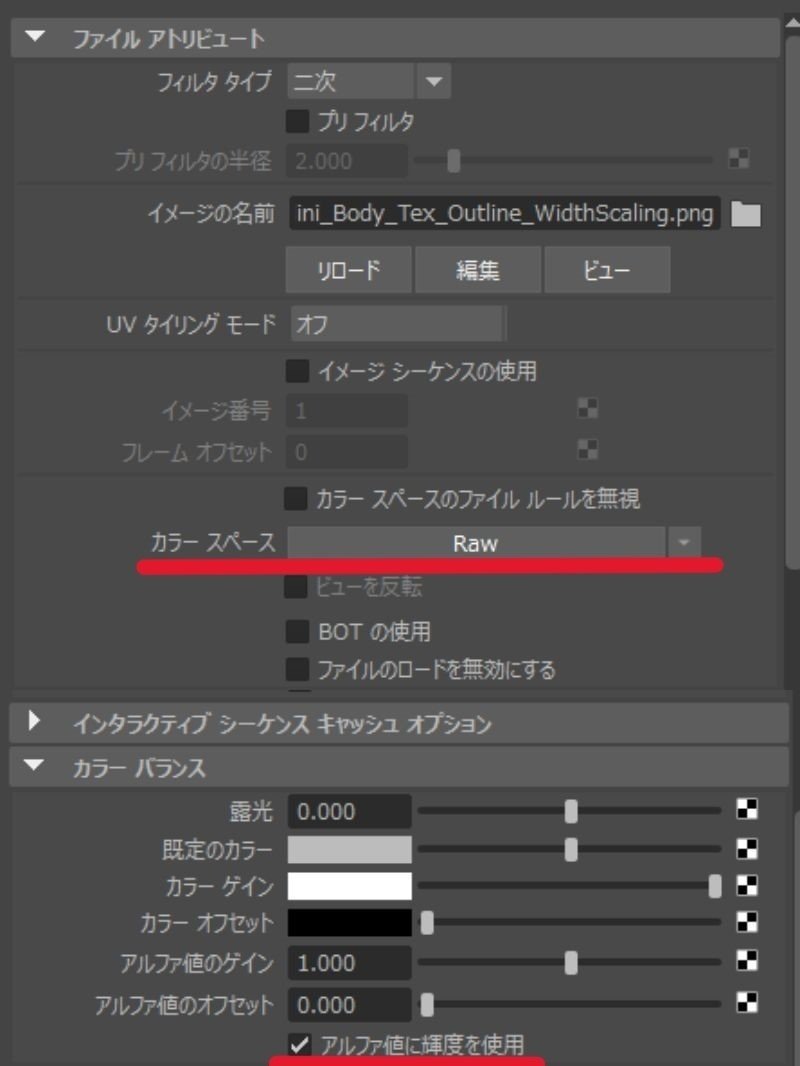This screenshot has width=800, height=1066.
Task: Open フィルタ タイプ dropdown arrow
Action: pos(434,82)
